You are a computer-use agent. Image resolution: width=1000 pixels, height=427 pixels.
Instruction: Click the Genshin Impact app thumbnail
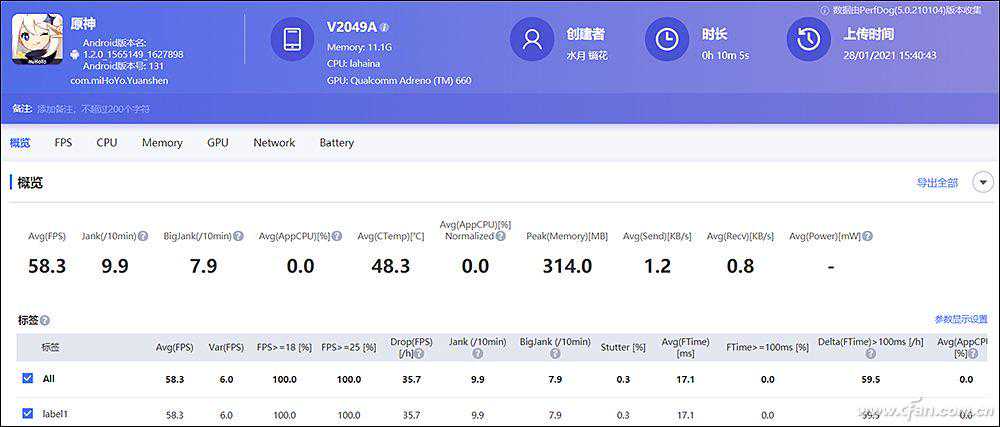pyautogui.click(x=37, y=39)
